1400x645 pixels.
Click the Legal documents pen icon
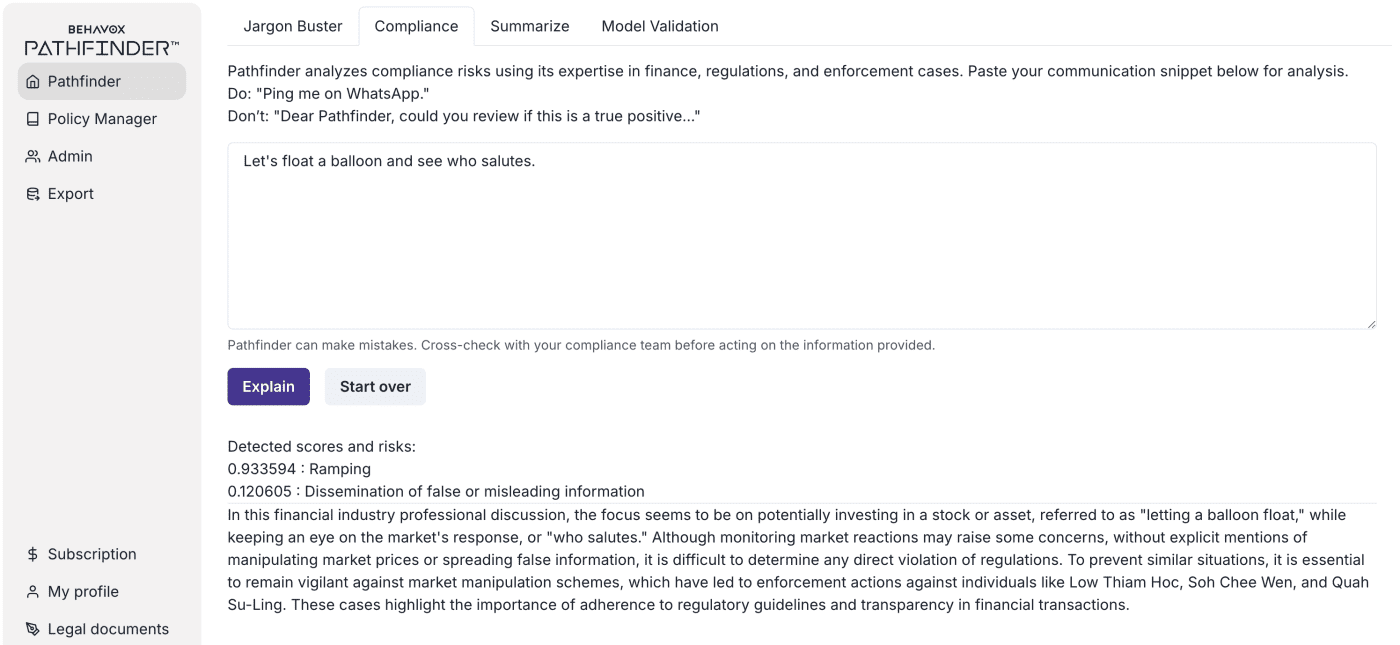click(x=33, y=629)
